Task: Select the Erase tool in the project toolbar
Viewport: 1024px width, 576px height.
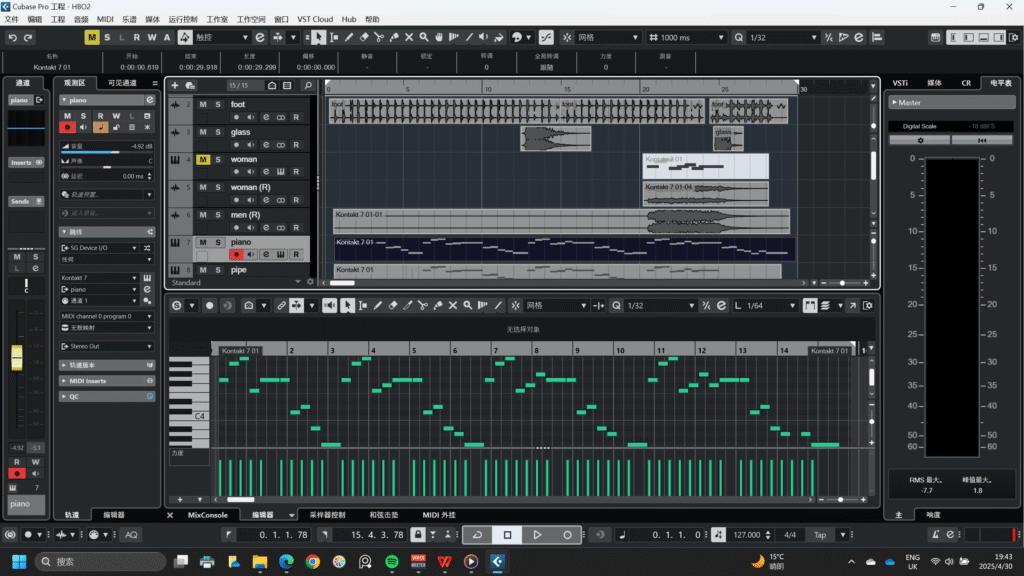Action: tap(364, 37)
